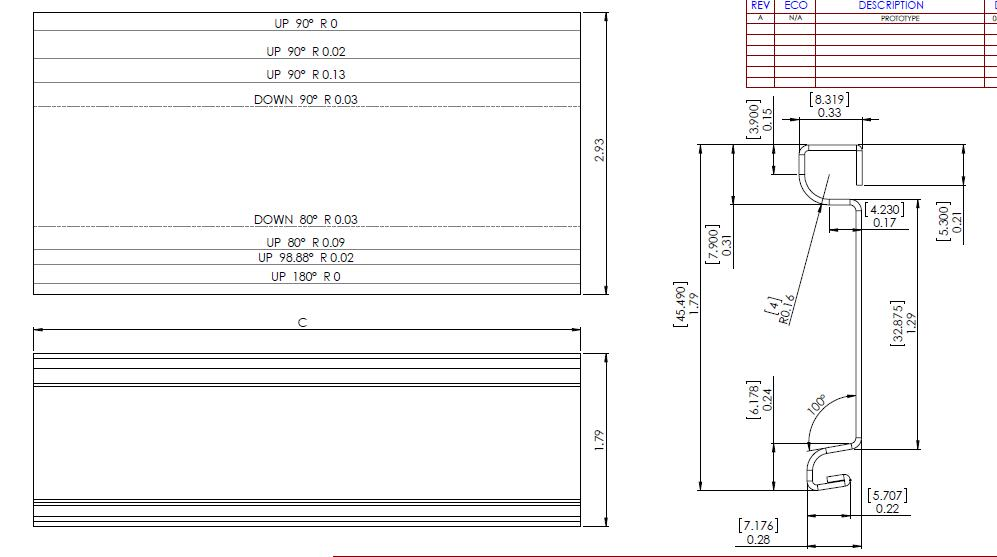
Task: Click the [3.900] 0.15 dimension
Action: click(x=761, y=115)
